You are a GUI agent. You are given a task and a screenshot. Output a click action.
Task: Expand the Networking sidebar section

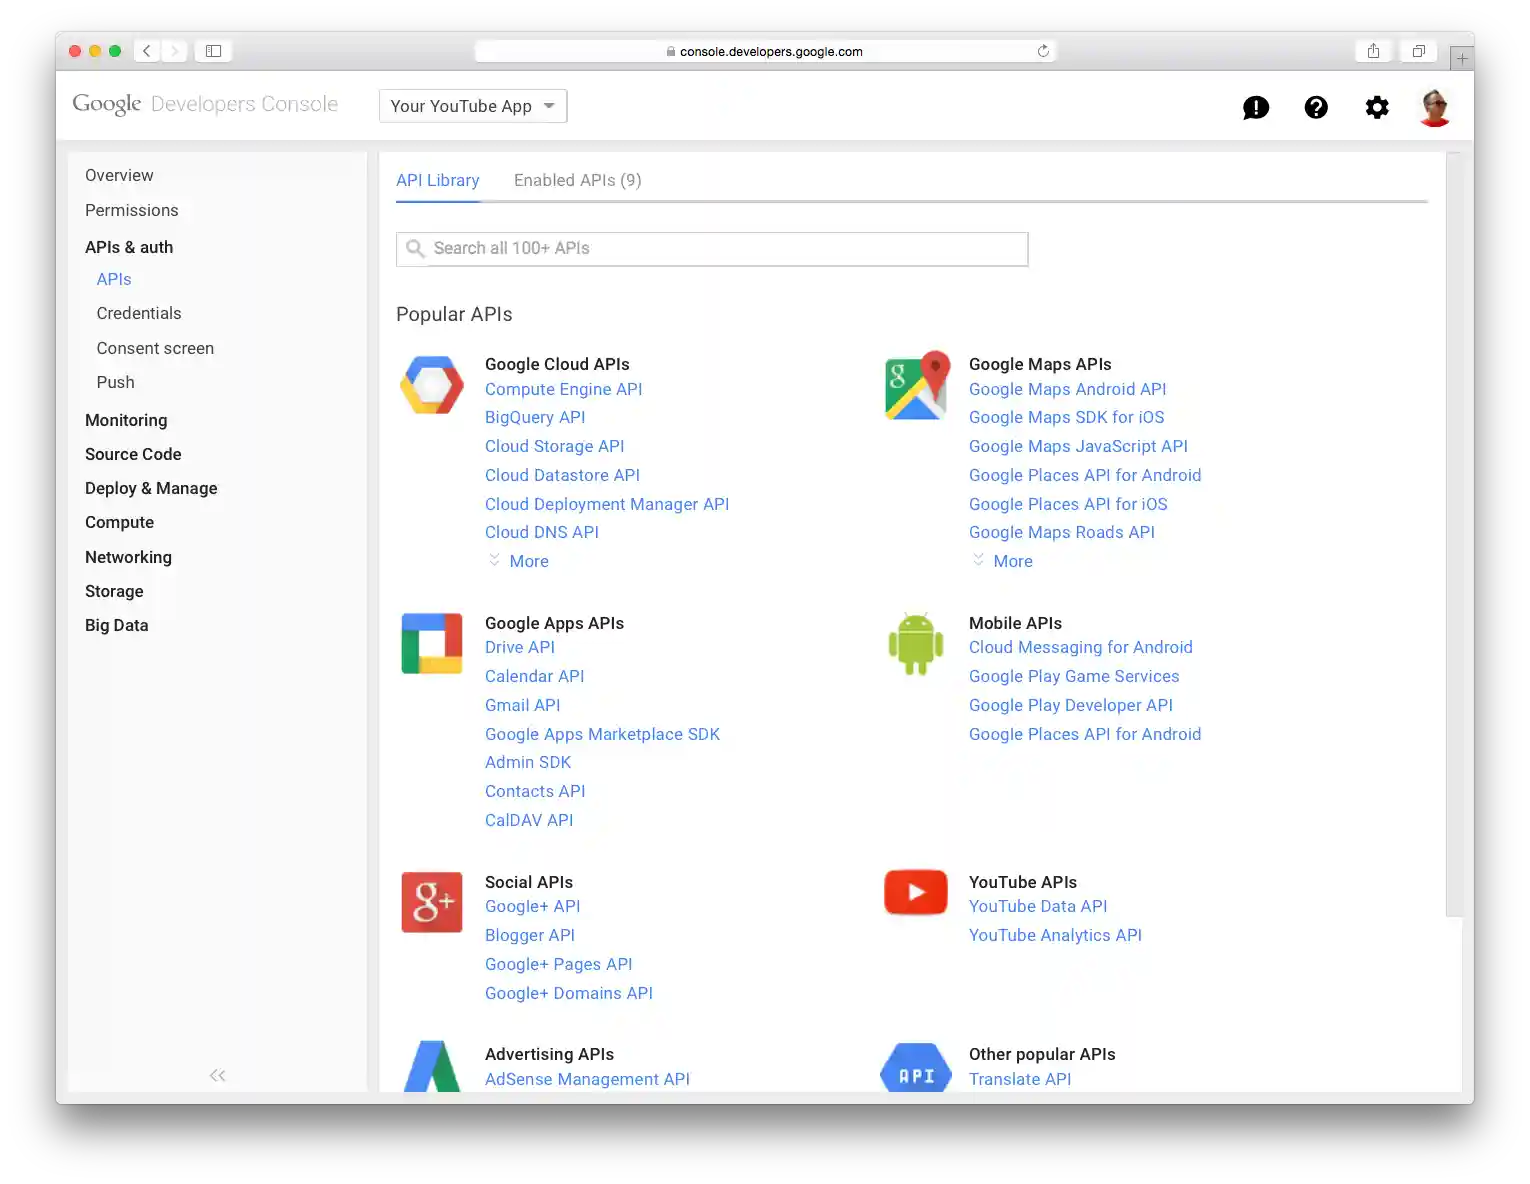tap(128, 557)
